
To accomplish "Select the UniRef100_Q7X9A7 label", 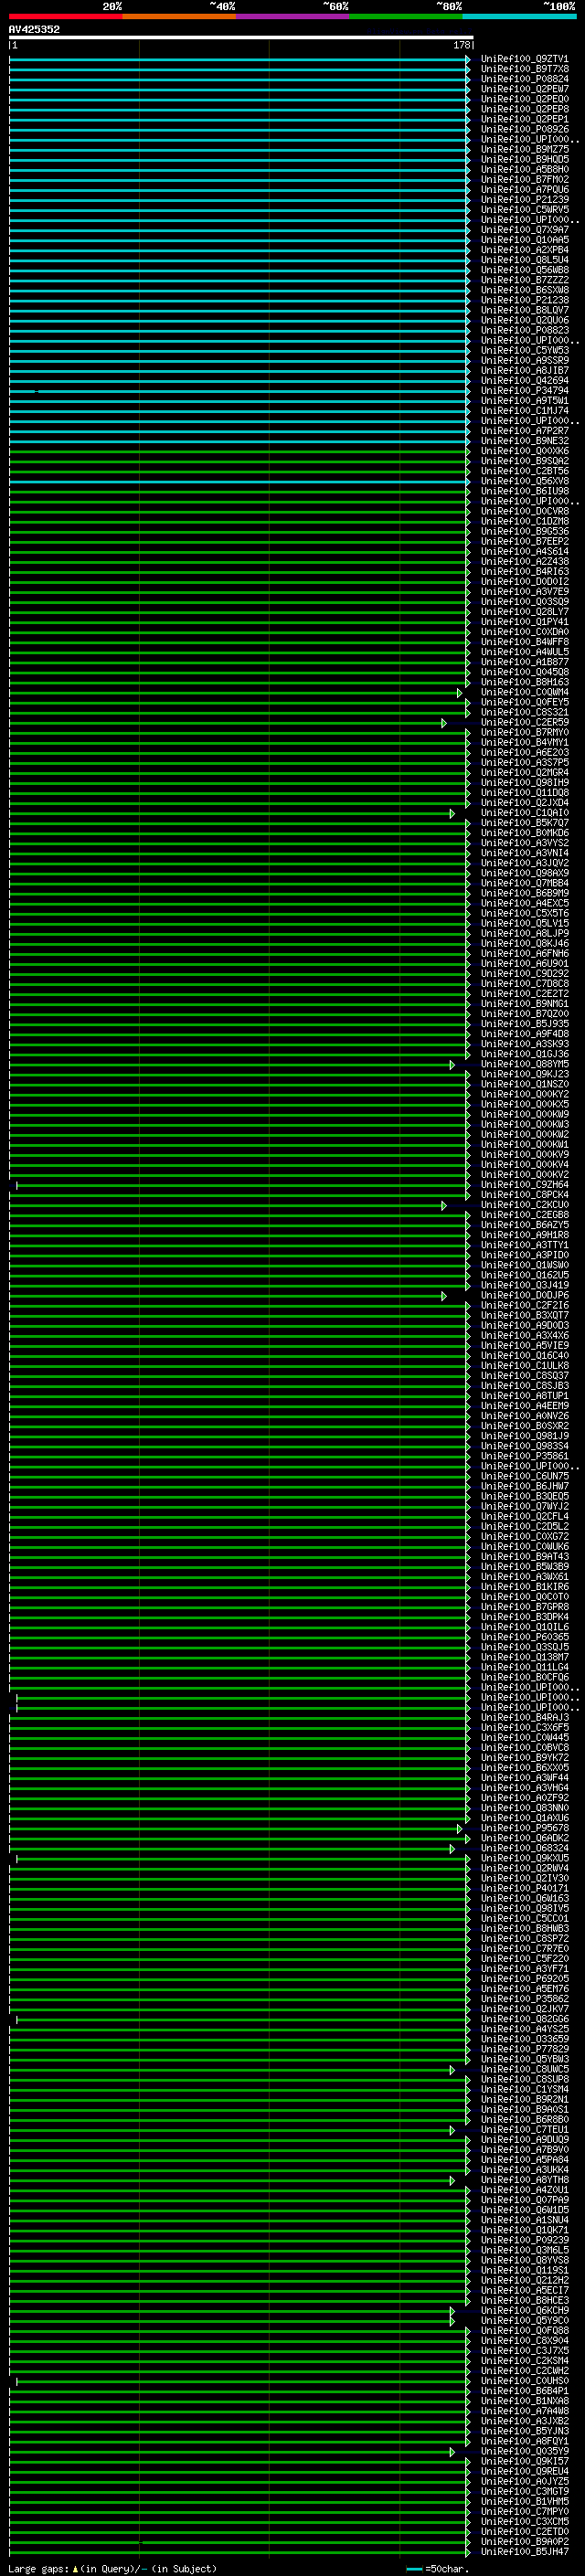I will click(525, 230).
